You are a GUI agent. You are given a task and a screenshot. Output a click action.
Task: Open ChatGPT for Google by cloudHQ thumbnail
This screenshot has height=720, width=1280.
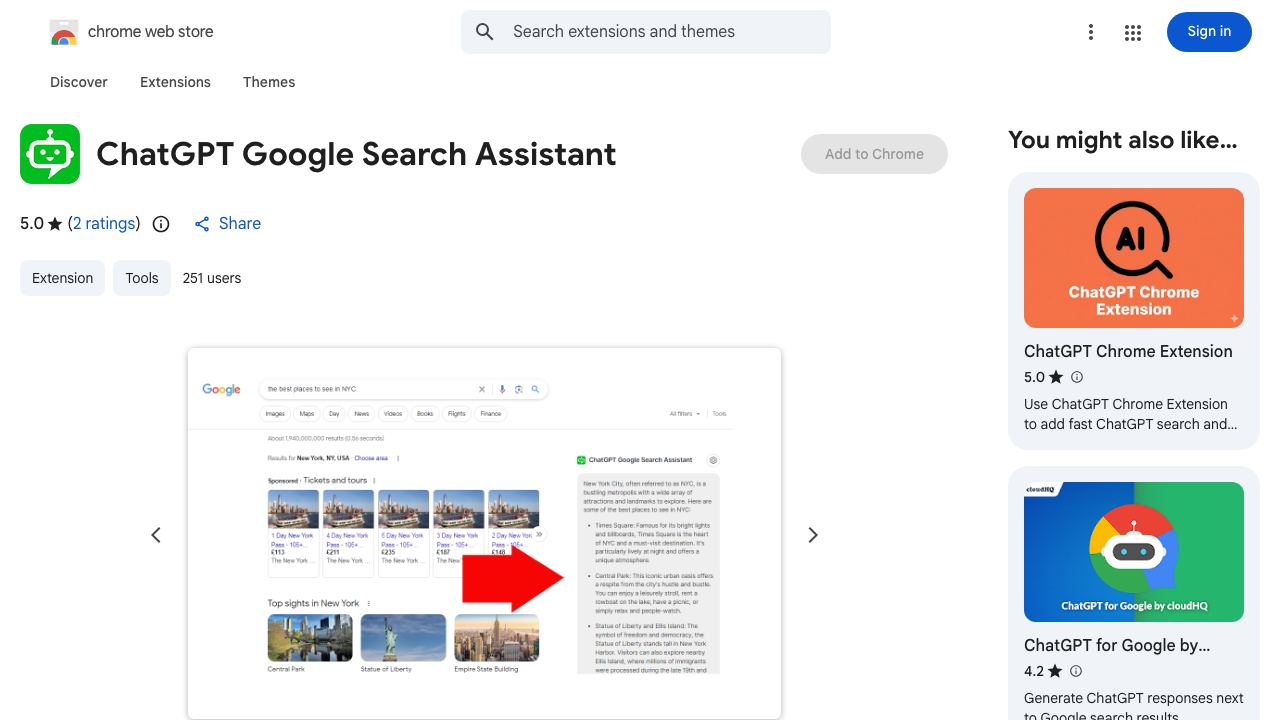point(1134,552)
